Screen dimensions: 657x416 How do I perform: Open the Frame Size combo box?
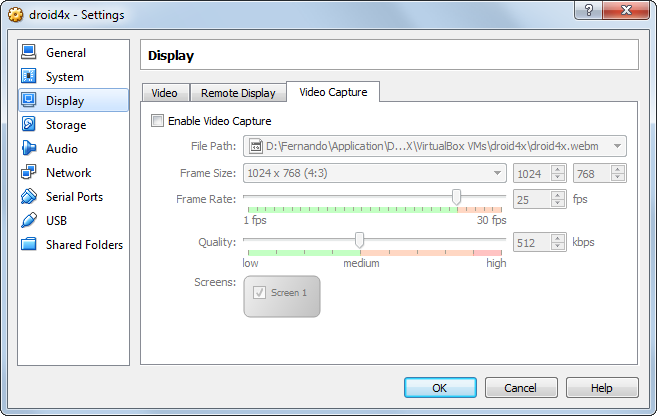click(375, 173)
